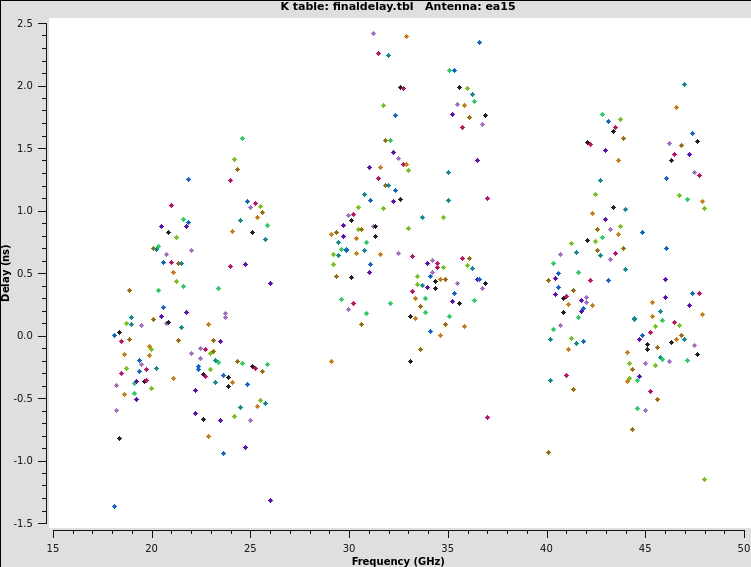Click the orange point at top near 33 GHz

pyautogui.click(x=406, y=36)
